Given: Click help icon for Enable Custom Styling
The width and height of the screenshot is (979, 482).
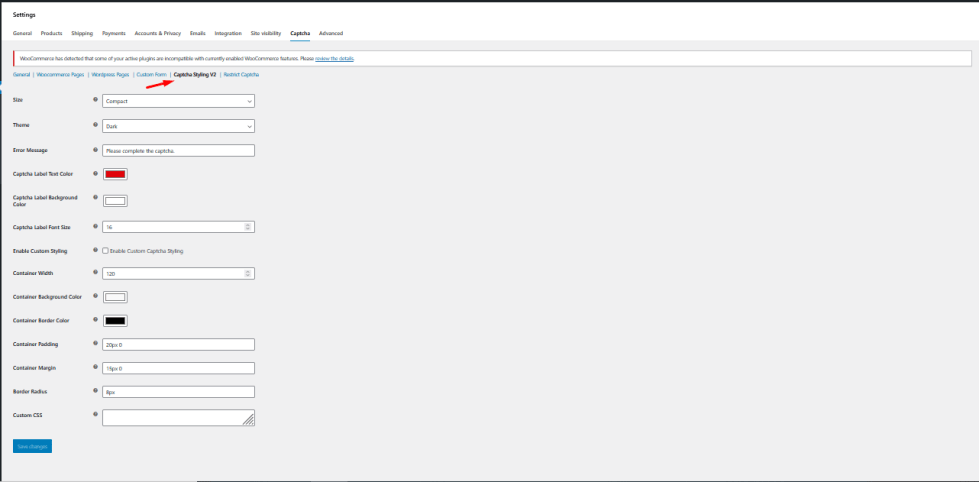Looking at the screenshot, I should point(95,250).
